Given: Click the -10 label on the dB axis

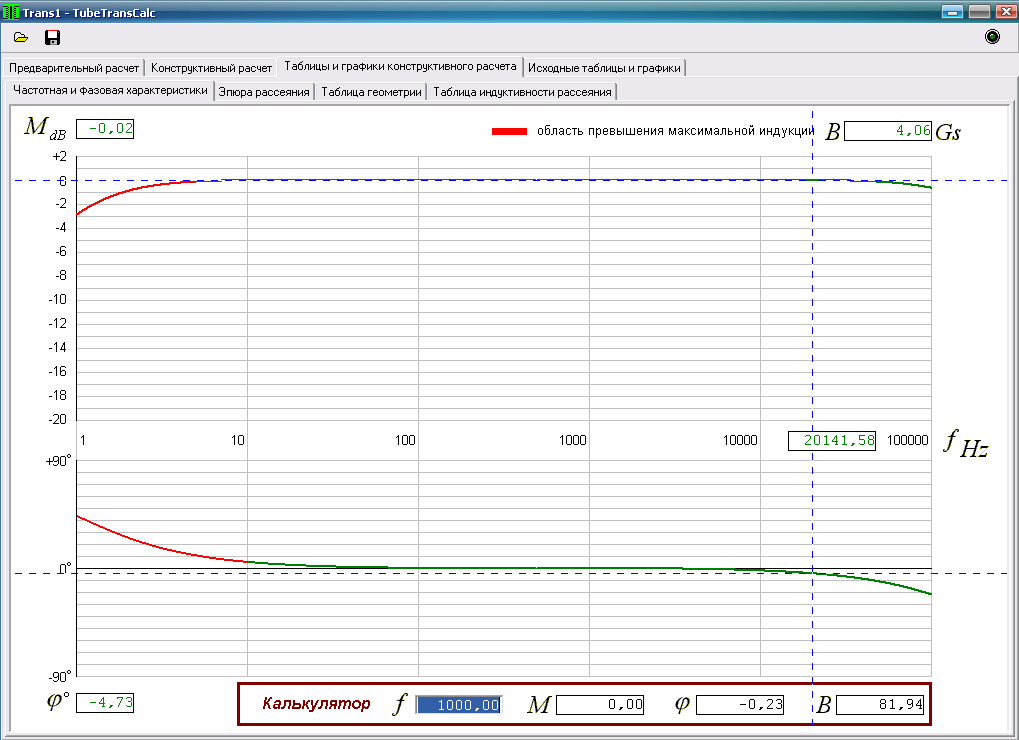Looking at the screenshot, I should coord(58,299).
